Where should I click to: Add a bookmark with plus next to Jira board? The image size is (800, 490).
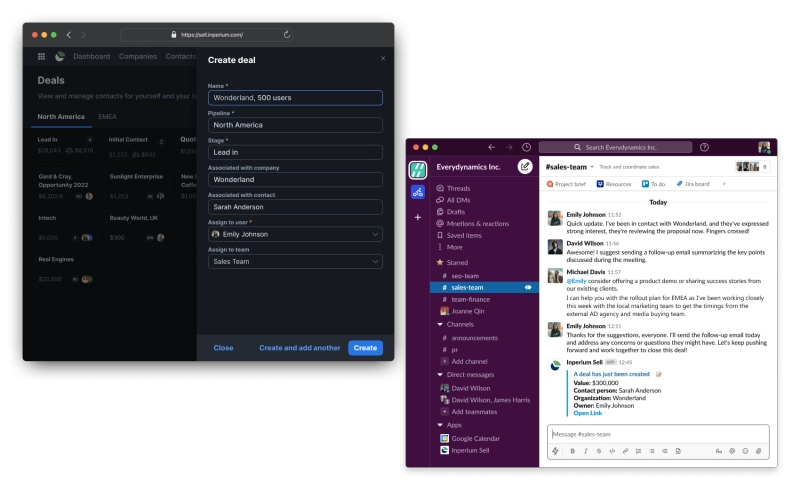coord(724,184)
